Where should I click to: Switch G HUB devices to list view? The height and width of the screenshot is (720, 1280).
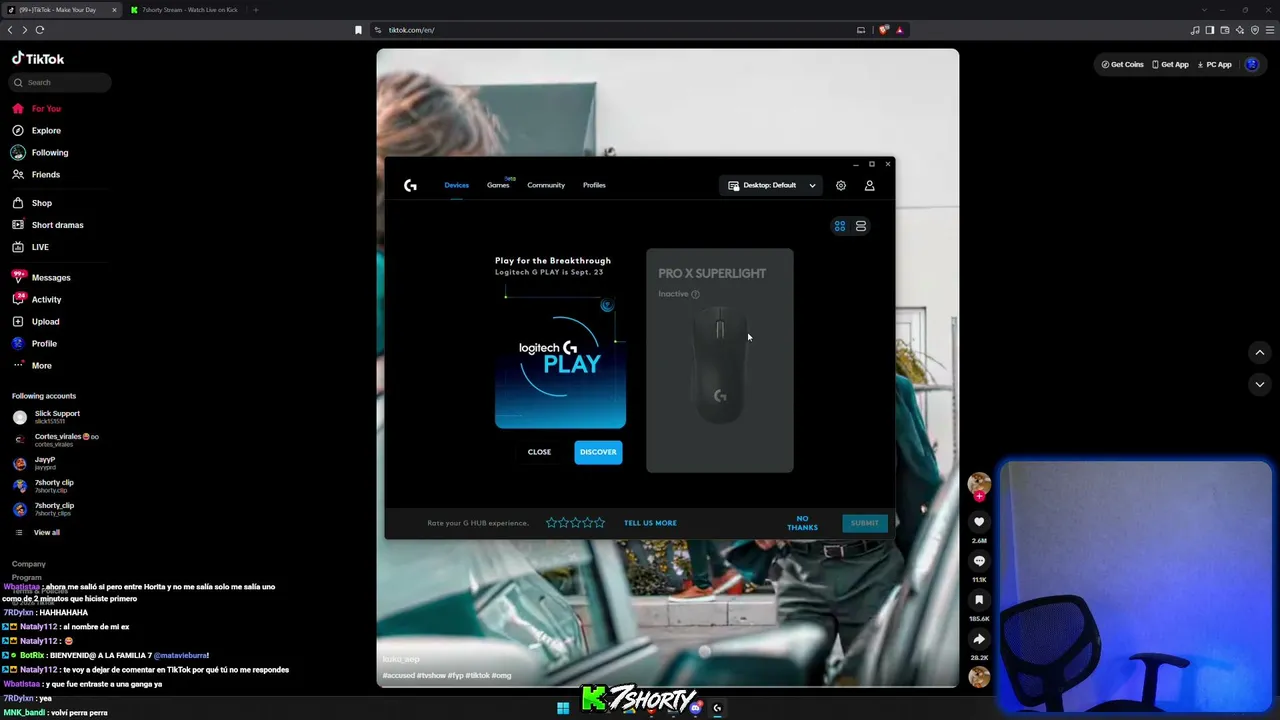861,226
